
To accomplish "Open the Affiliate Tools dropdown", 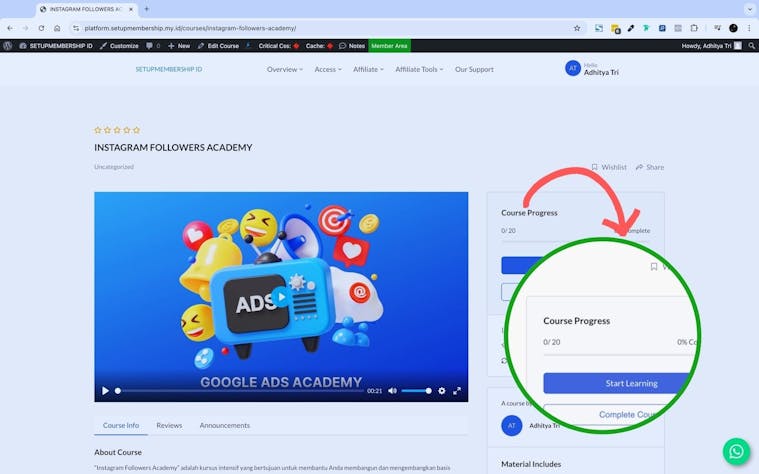I will point(419,69).
